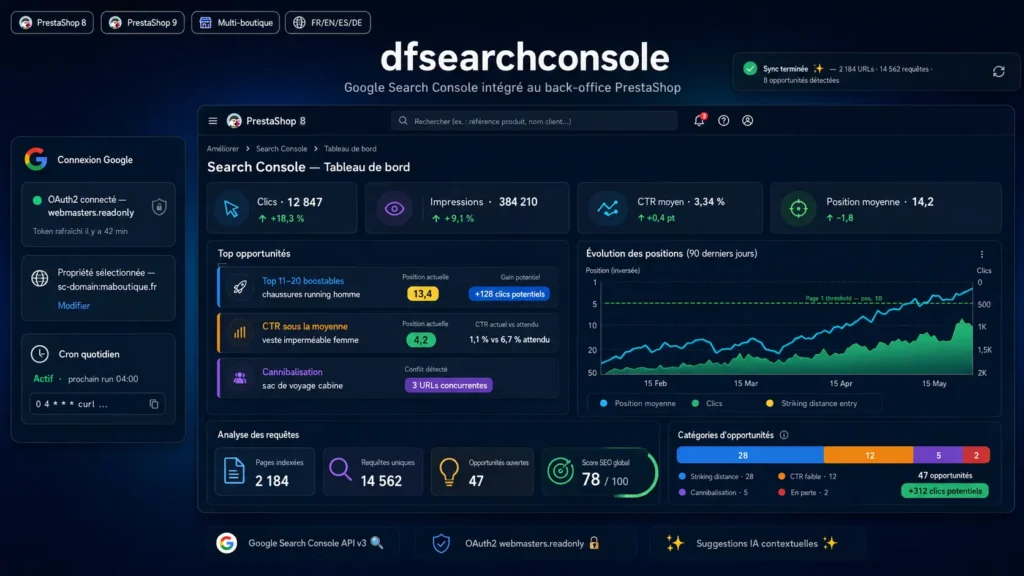Image resolution: width=1024 pixels, height=576 pixels.
Task: Open the notifications bell
Action: (x=699, y=120)
